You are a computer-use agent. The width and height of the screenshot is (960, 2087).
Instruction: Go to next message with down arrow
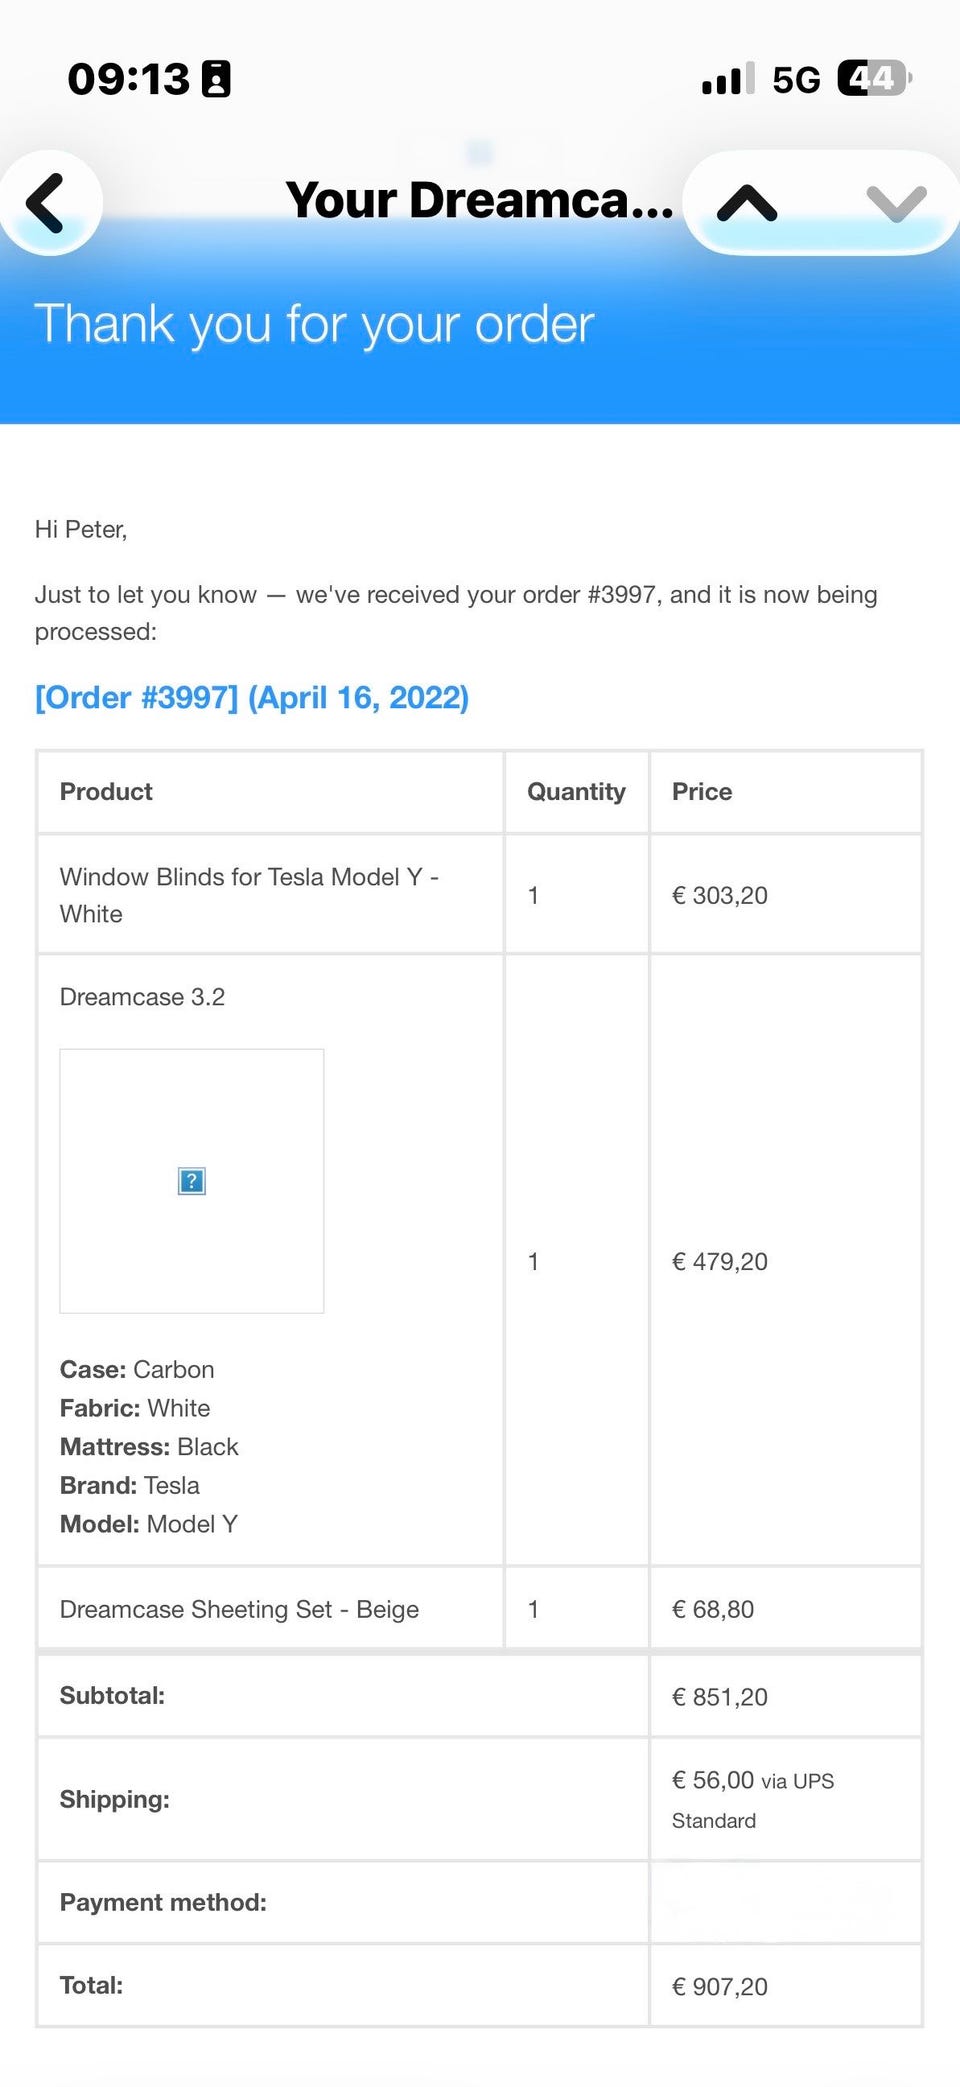pyautogui.click(x=896, y=203)
